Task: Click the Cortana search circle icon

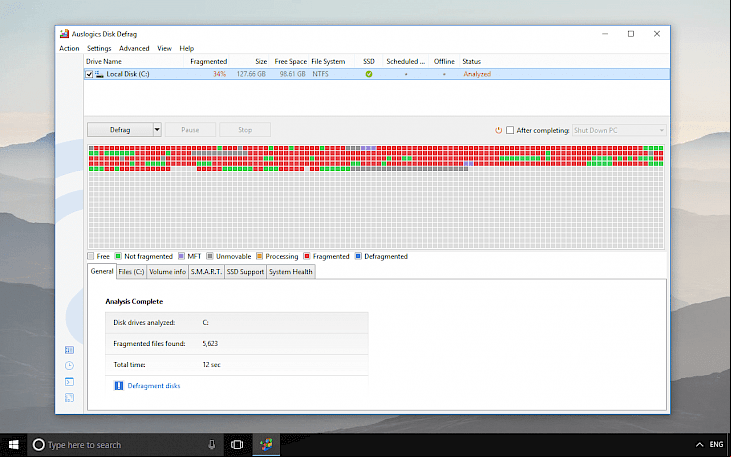Action: (x=39, y=445)
